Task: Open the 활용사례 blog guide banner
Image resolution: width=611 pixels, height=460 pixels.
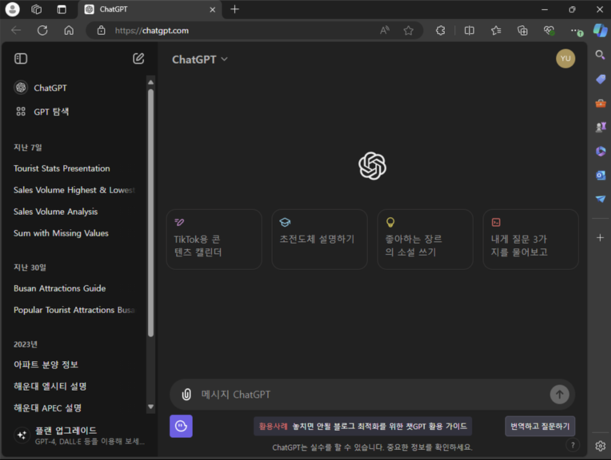Action: point(363,426)
